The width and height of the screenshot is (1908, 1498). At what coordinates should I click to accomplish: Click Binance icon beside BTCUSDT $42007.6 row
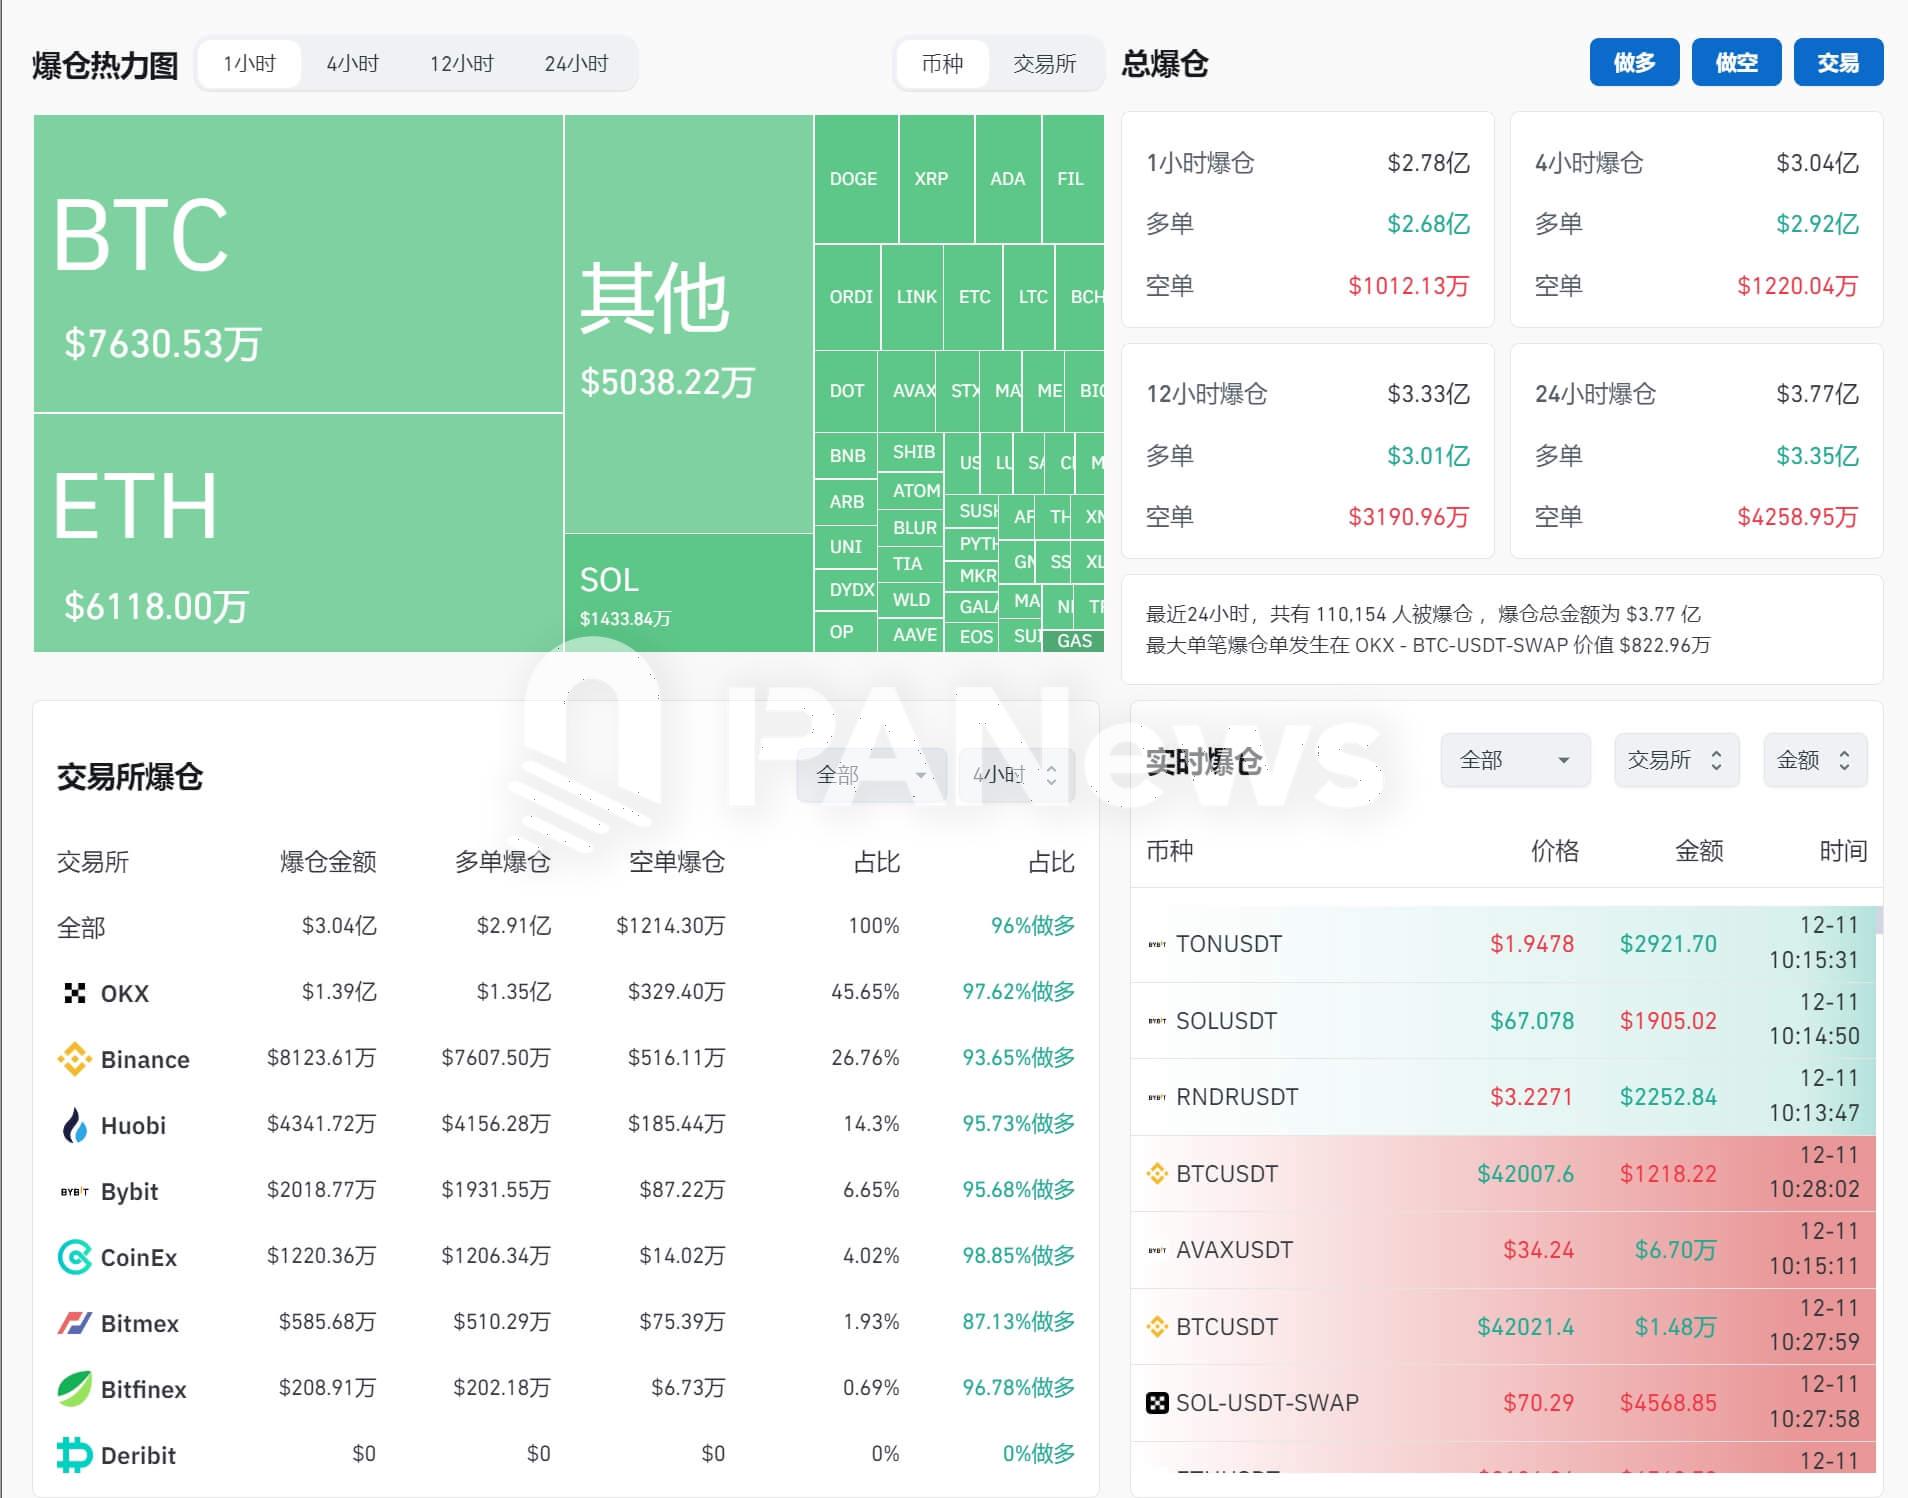1157,1173
